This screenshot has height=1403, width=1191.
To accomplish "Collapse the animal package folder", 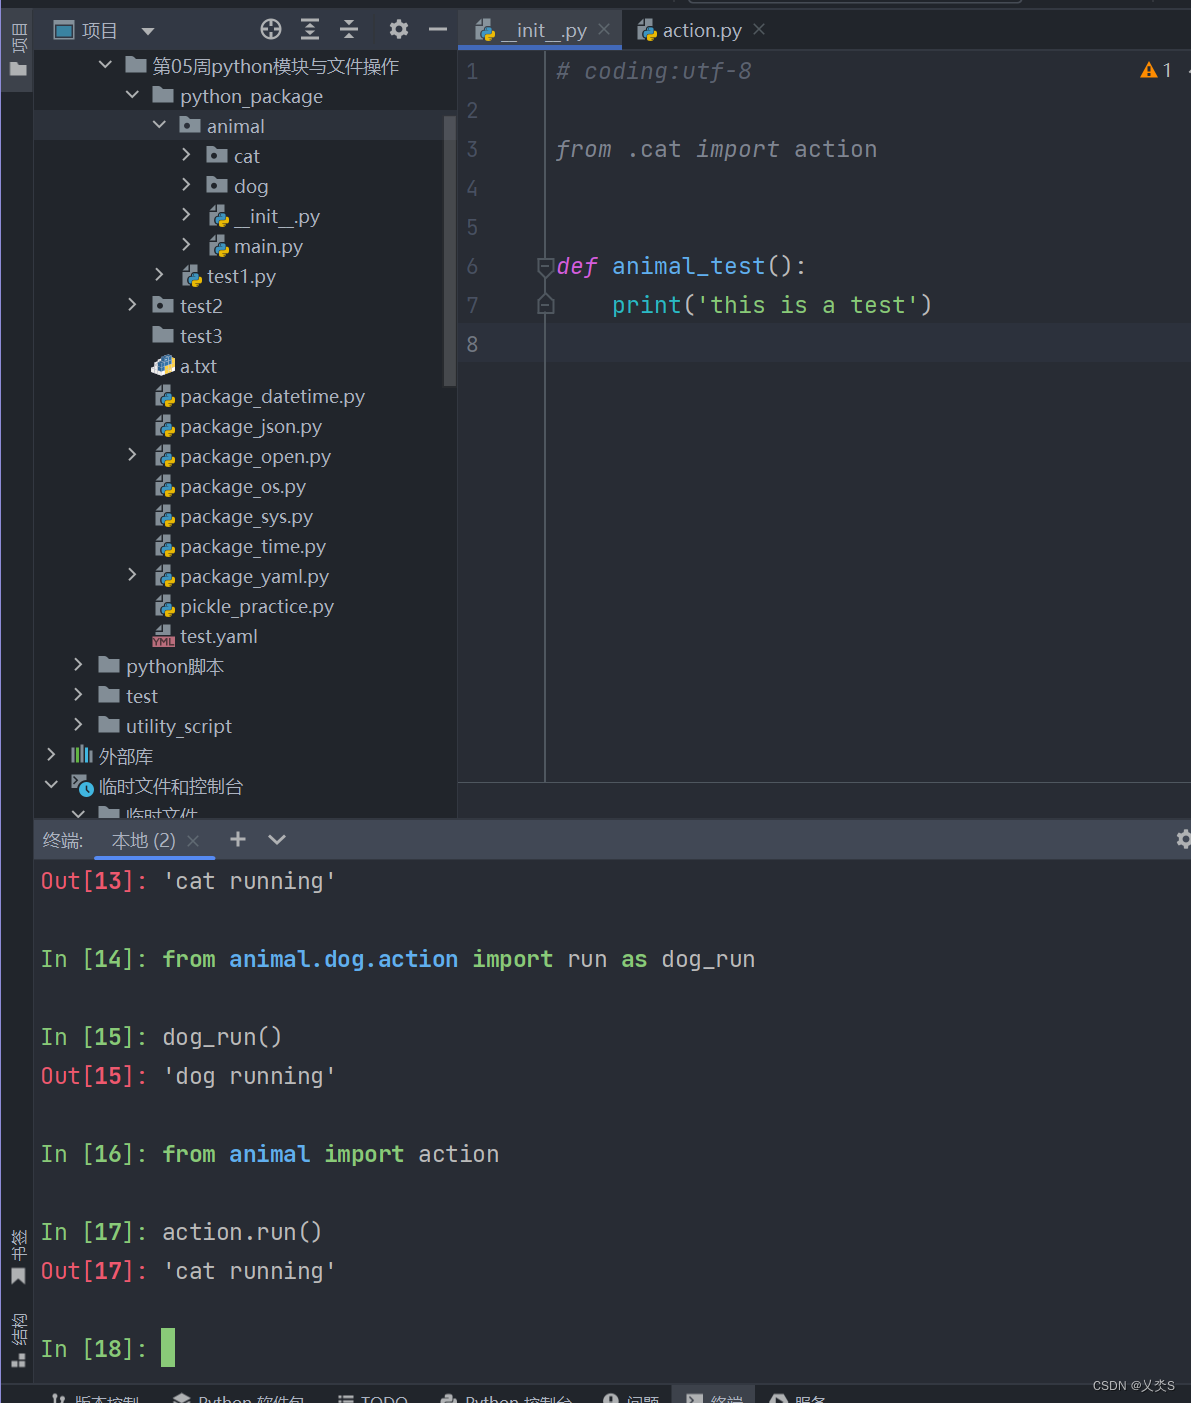I will click(x=159, y=125).
